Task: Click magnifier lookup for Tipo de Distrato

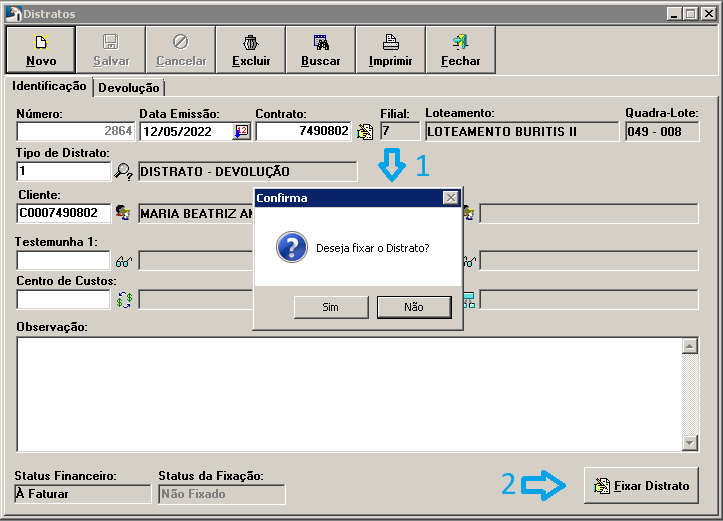Action: tap(124, 172)
